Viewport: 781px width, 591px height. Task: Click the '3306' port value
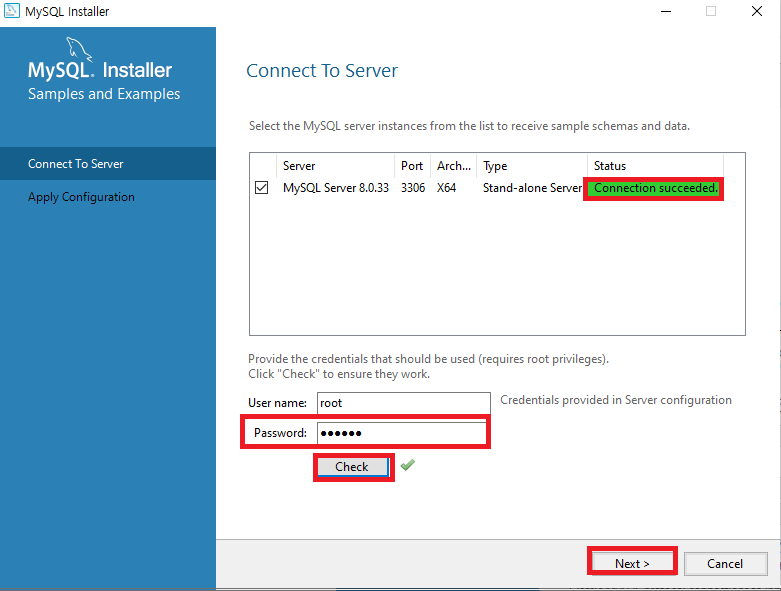(x=413, y=188)
